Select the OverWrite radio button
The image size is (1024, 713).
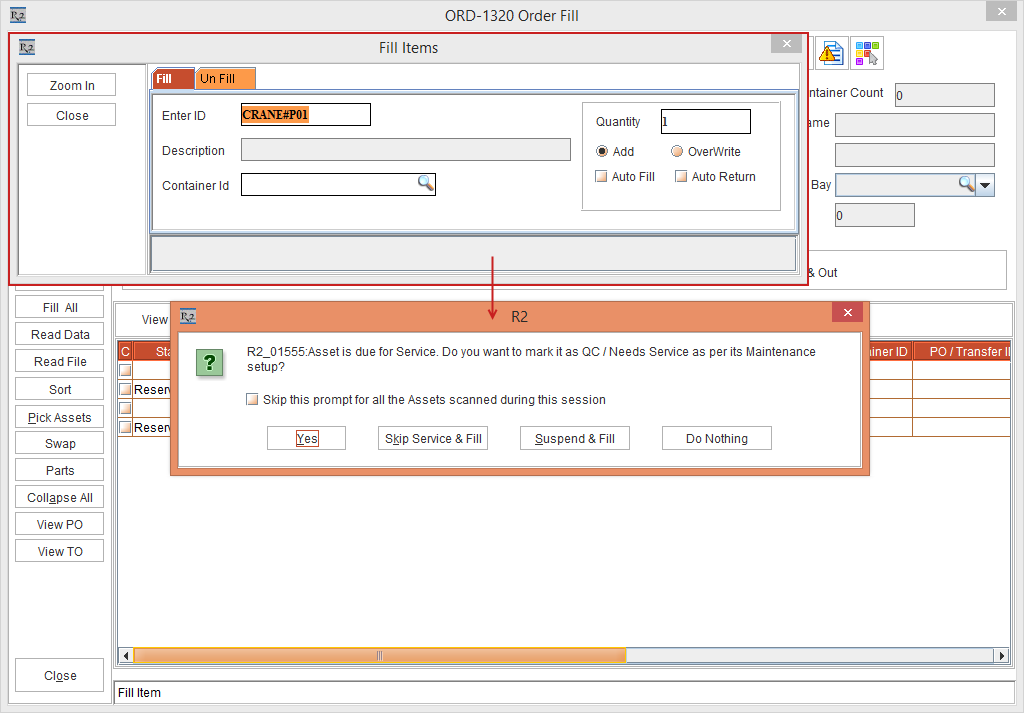click(x=677, y=152)
